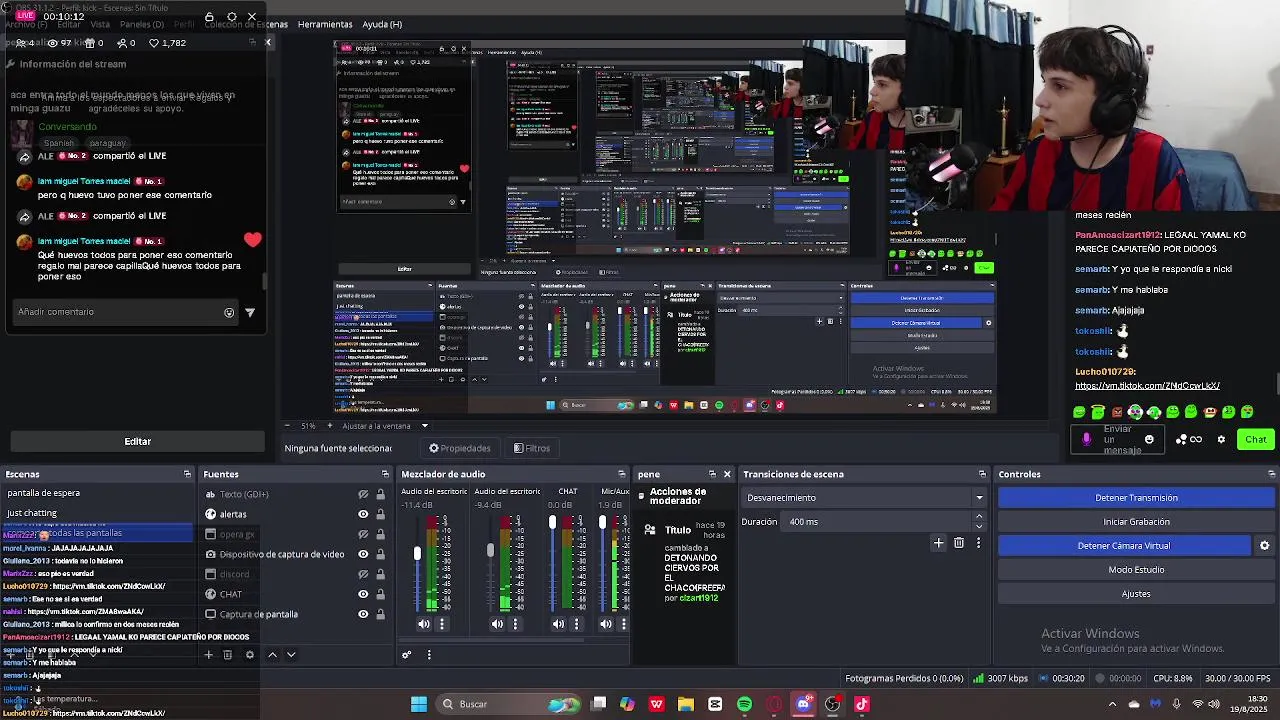Open the Ajustar a la ventana scaling dropdown

pos(385,426)
